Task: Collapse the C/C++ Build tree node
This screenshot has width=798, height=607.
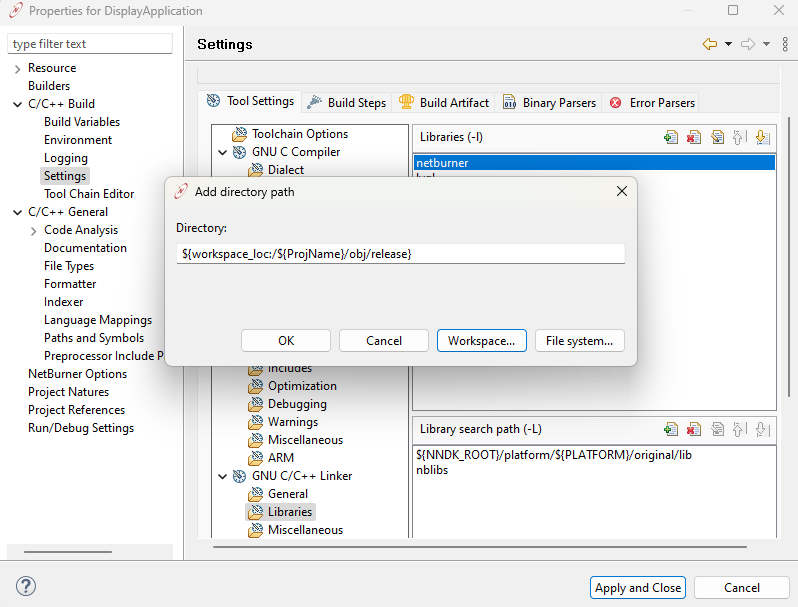Action: (x=18, y=104)
